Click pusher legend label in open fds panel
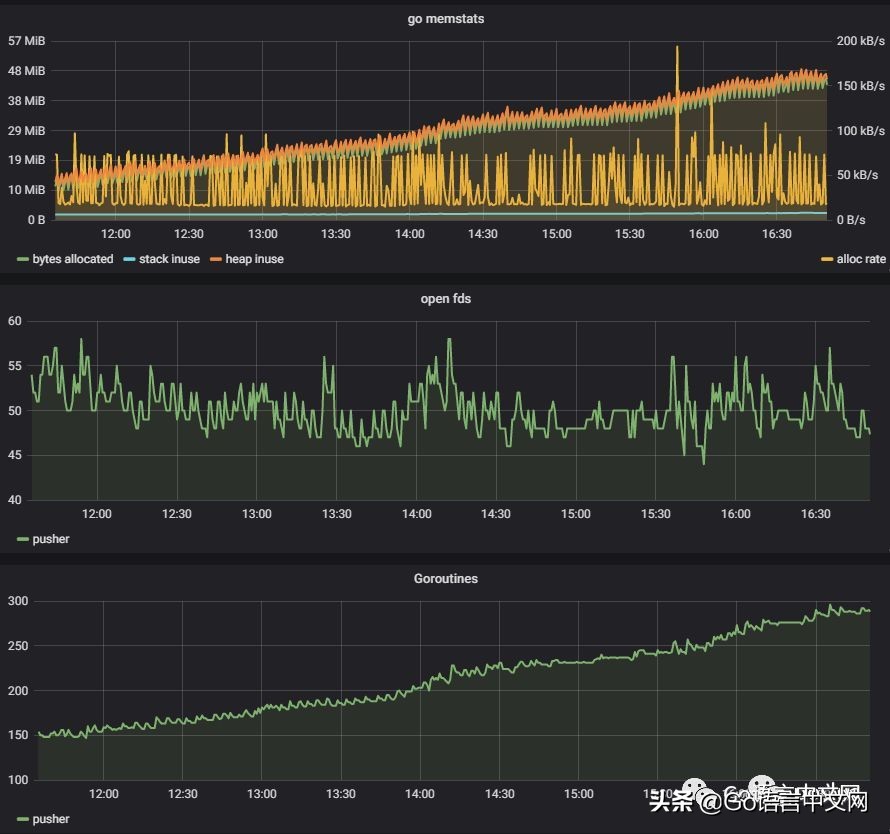 (51, 539)
